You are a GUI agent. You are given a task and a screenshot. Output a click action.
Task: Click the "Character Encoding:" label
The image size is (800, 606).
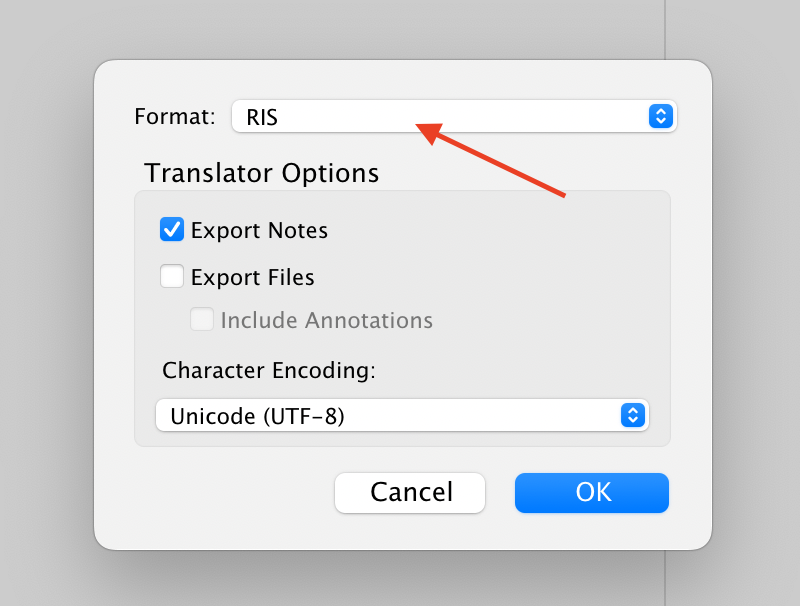pyautogui.click(x=268, y=370)
